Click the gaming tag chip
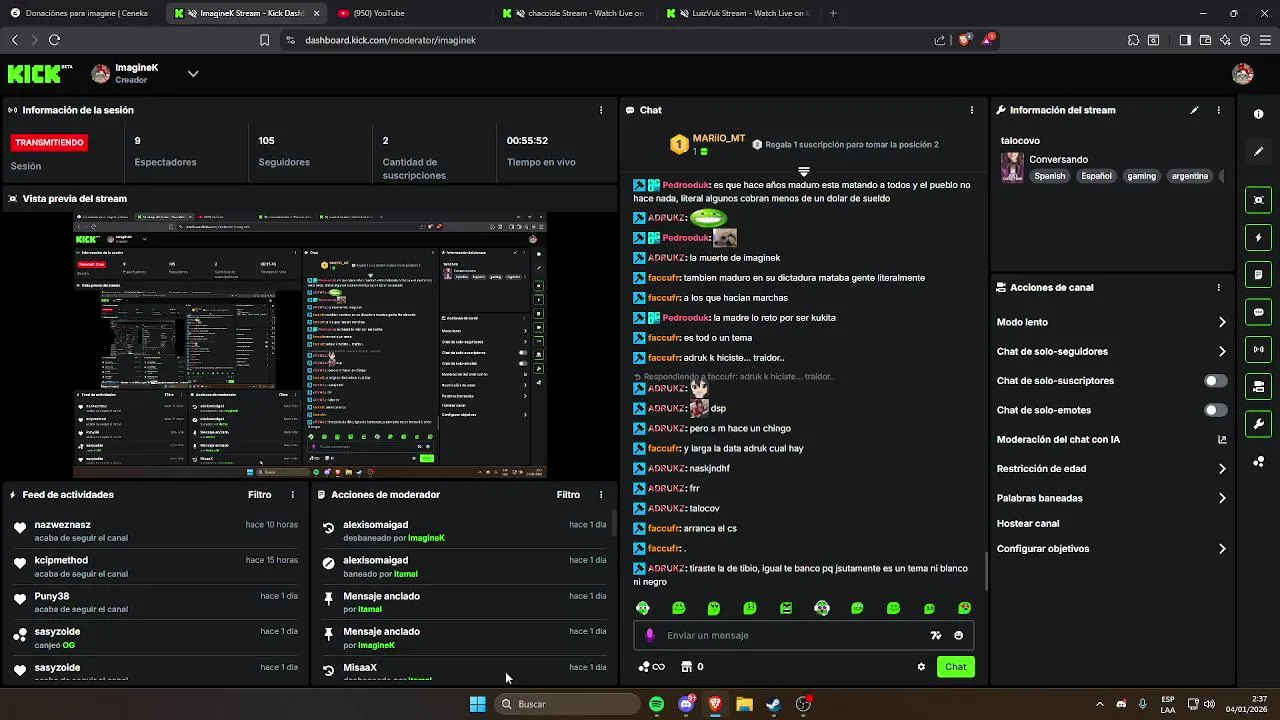The width and height of the screenshot is (1280, 720). point(1141,176)
